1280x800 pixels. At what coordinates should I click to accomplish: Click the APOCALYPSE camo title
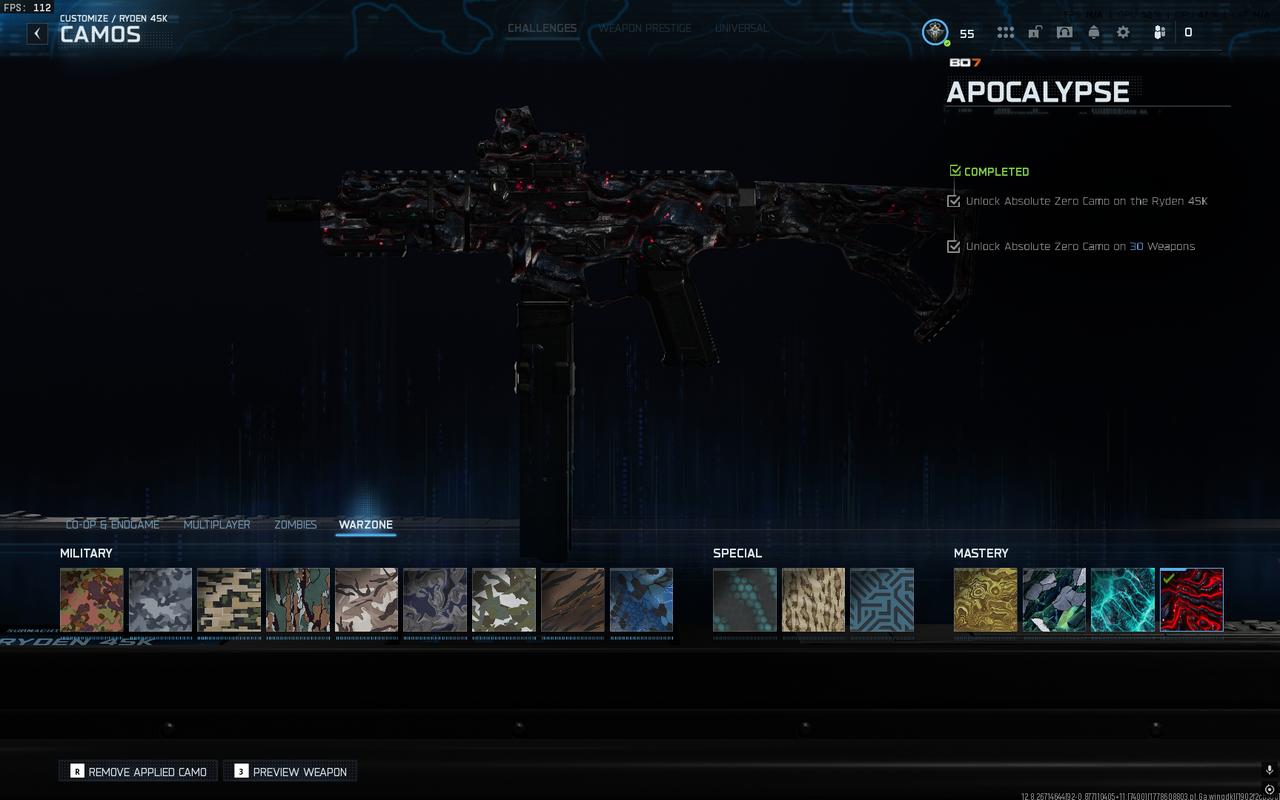pos(1038,92)
